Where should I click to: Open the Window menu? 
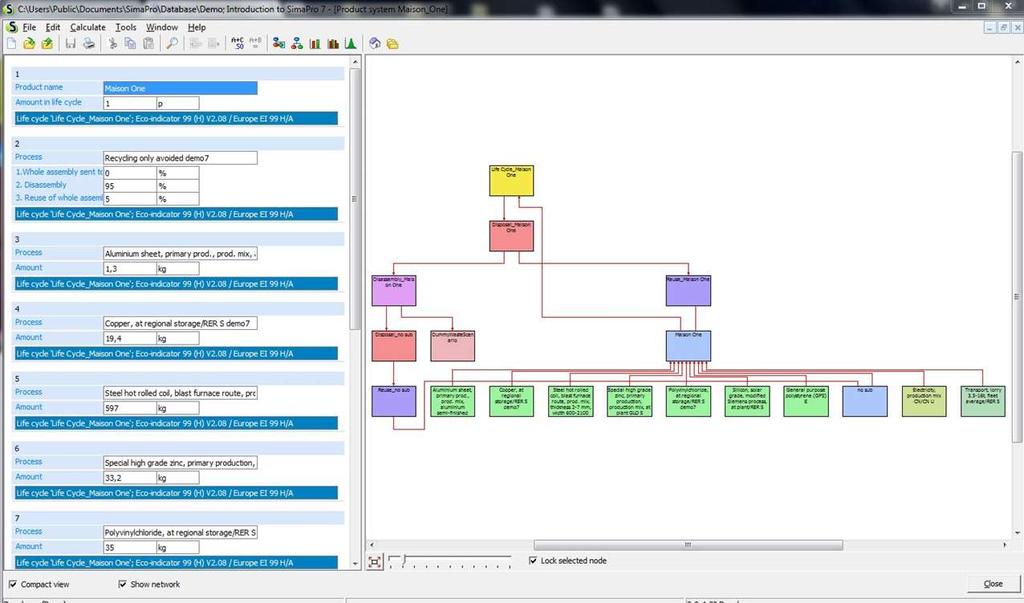[x=162, y=27]
